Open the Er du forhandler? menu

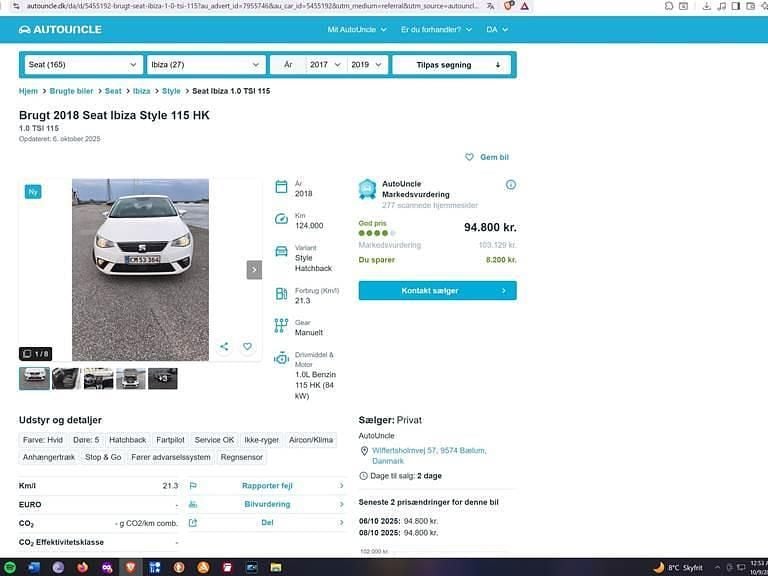point(436,29)
